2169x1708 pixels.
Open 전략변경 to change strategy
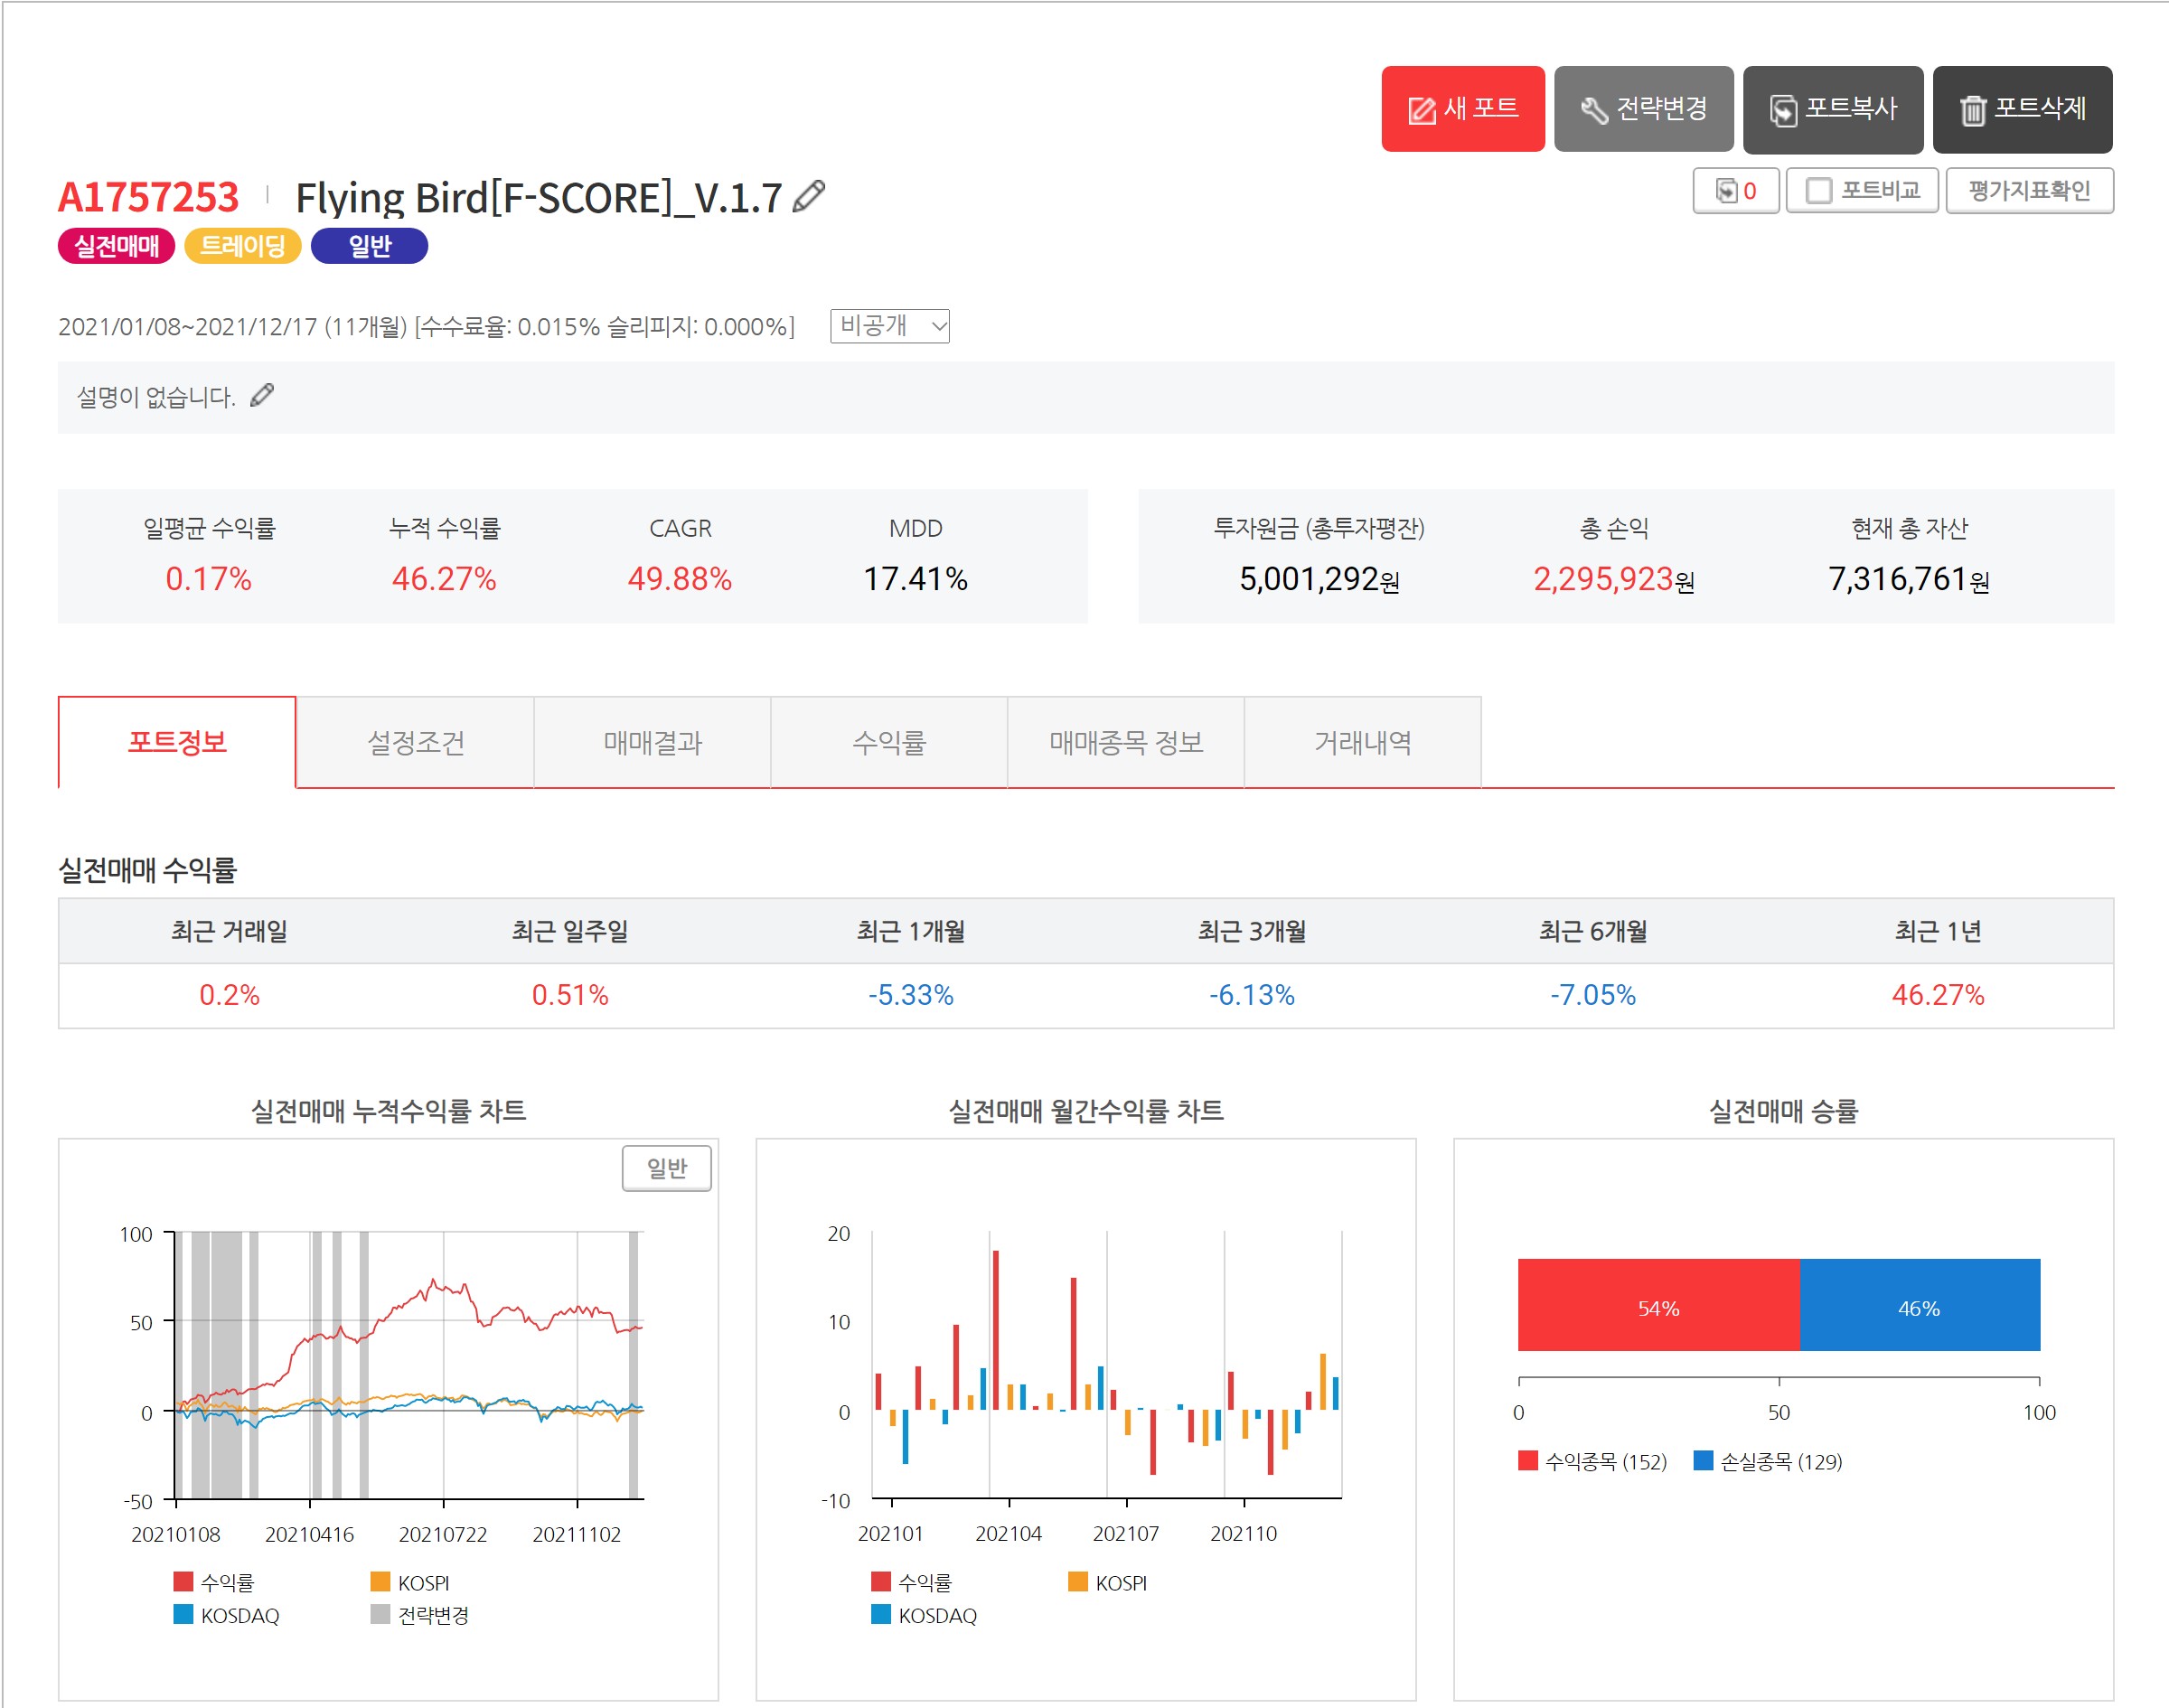tap(1643, 109)
